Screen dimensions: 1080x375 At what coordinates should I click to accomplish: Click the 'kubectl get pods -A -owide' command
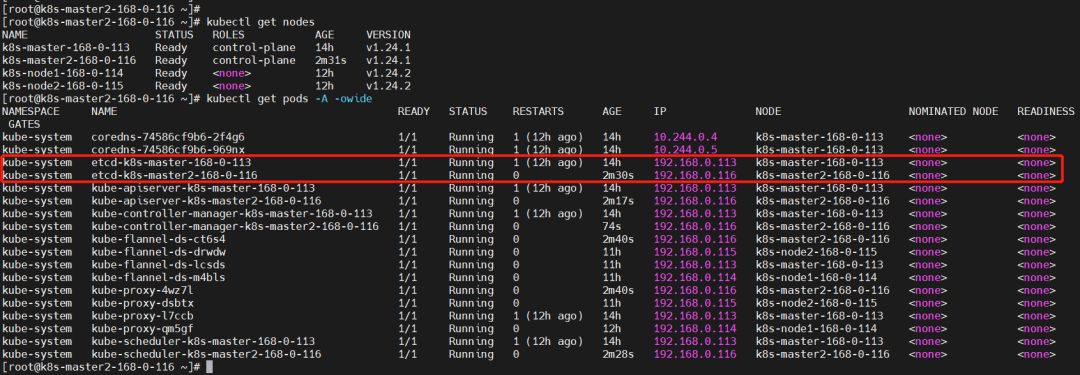(289, 99)
